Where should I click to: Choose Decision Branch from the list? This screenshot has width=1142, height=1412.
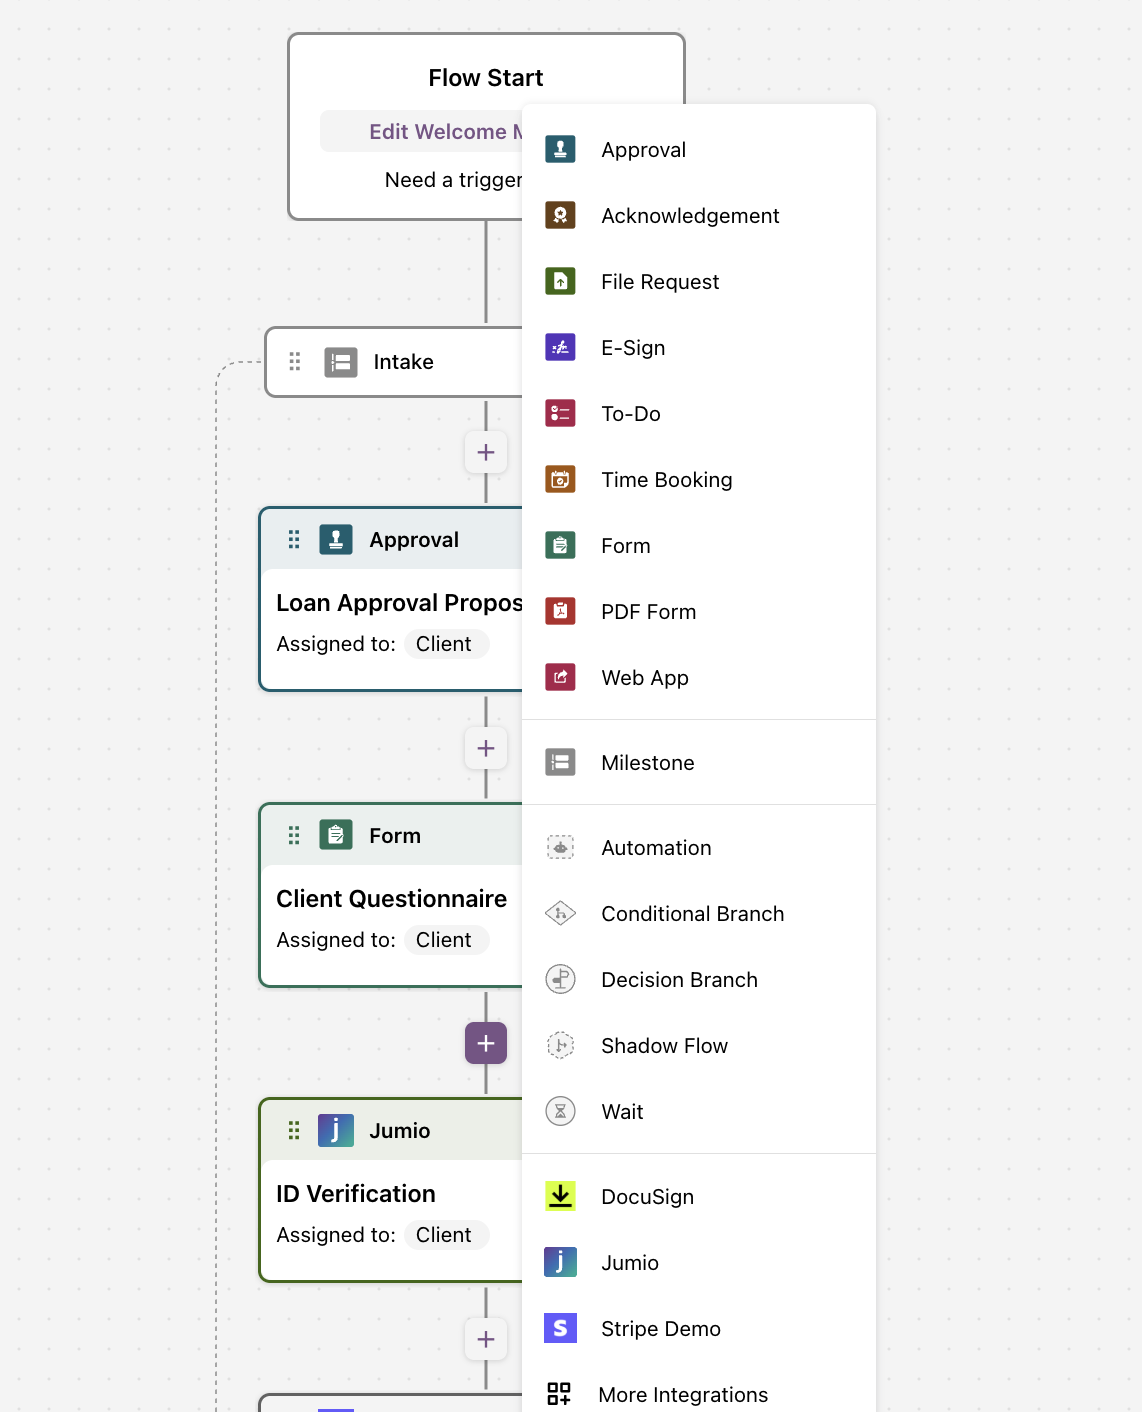699,979
